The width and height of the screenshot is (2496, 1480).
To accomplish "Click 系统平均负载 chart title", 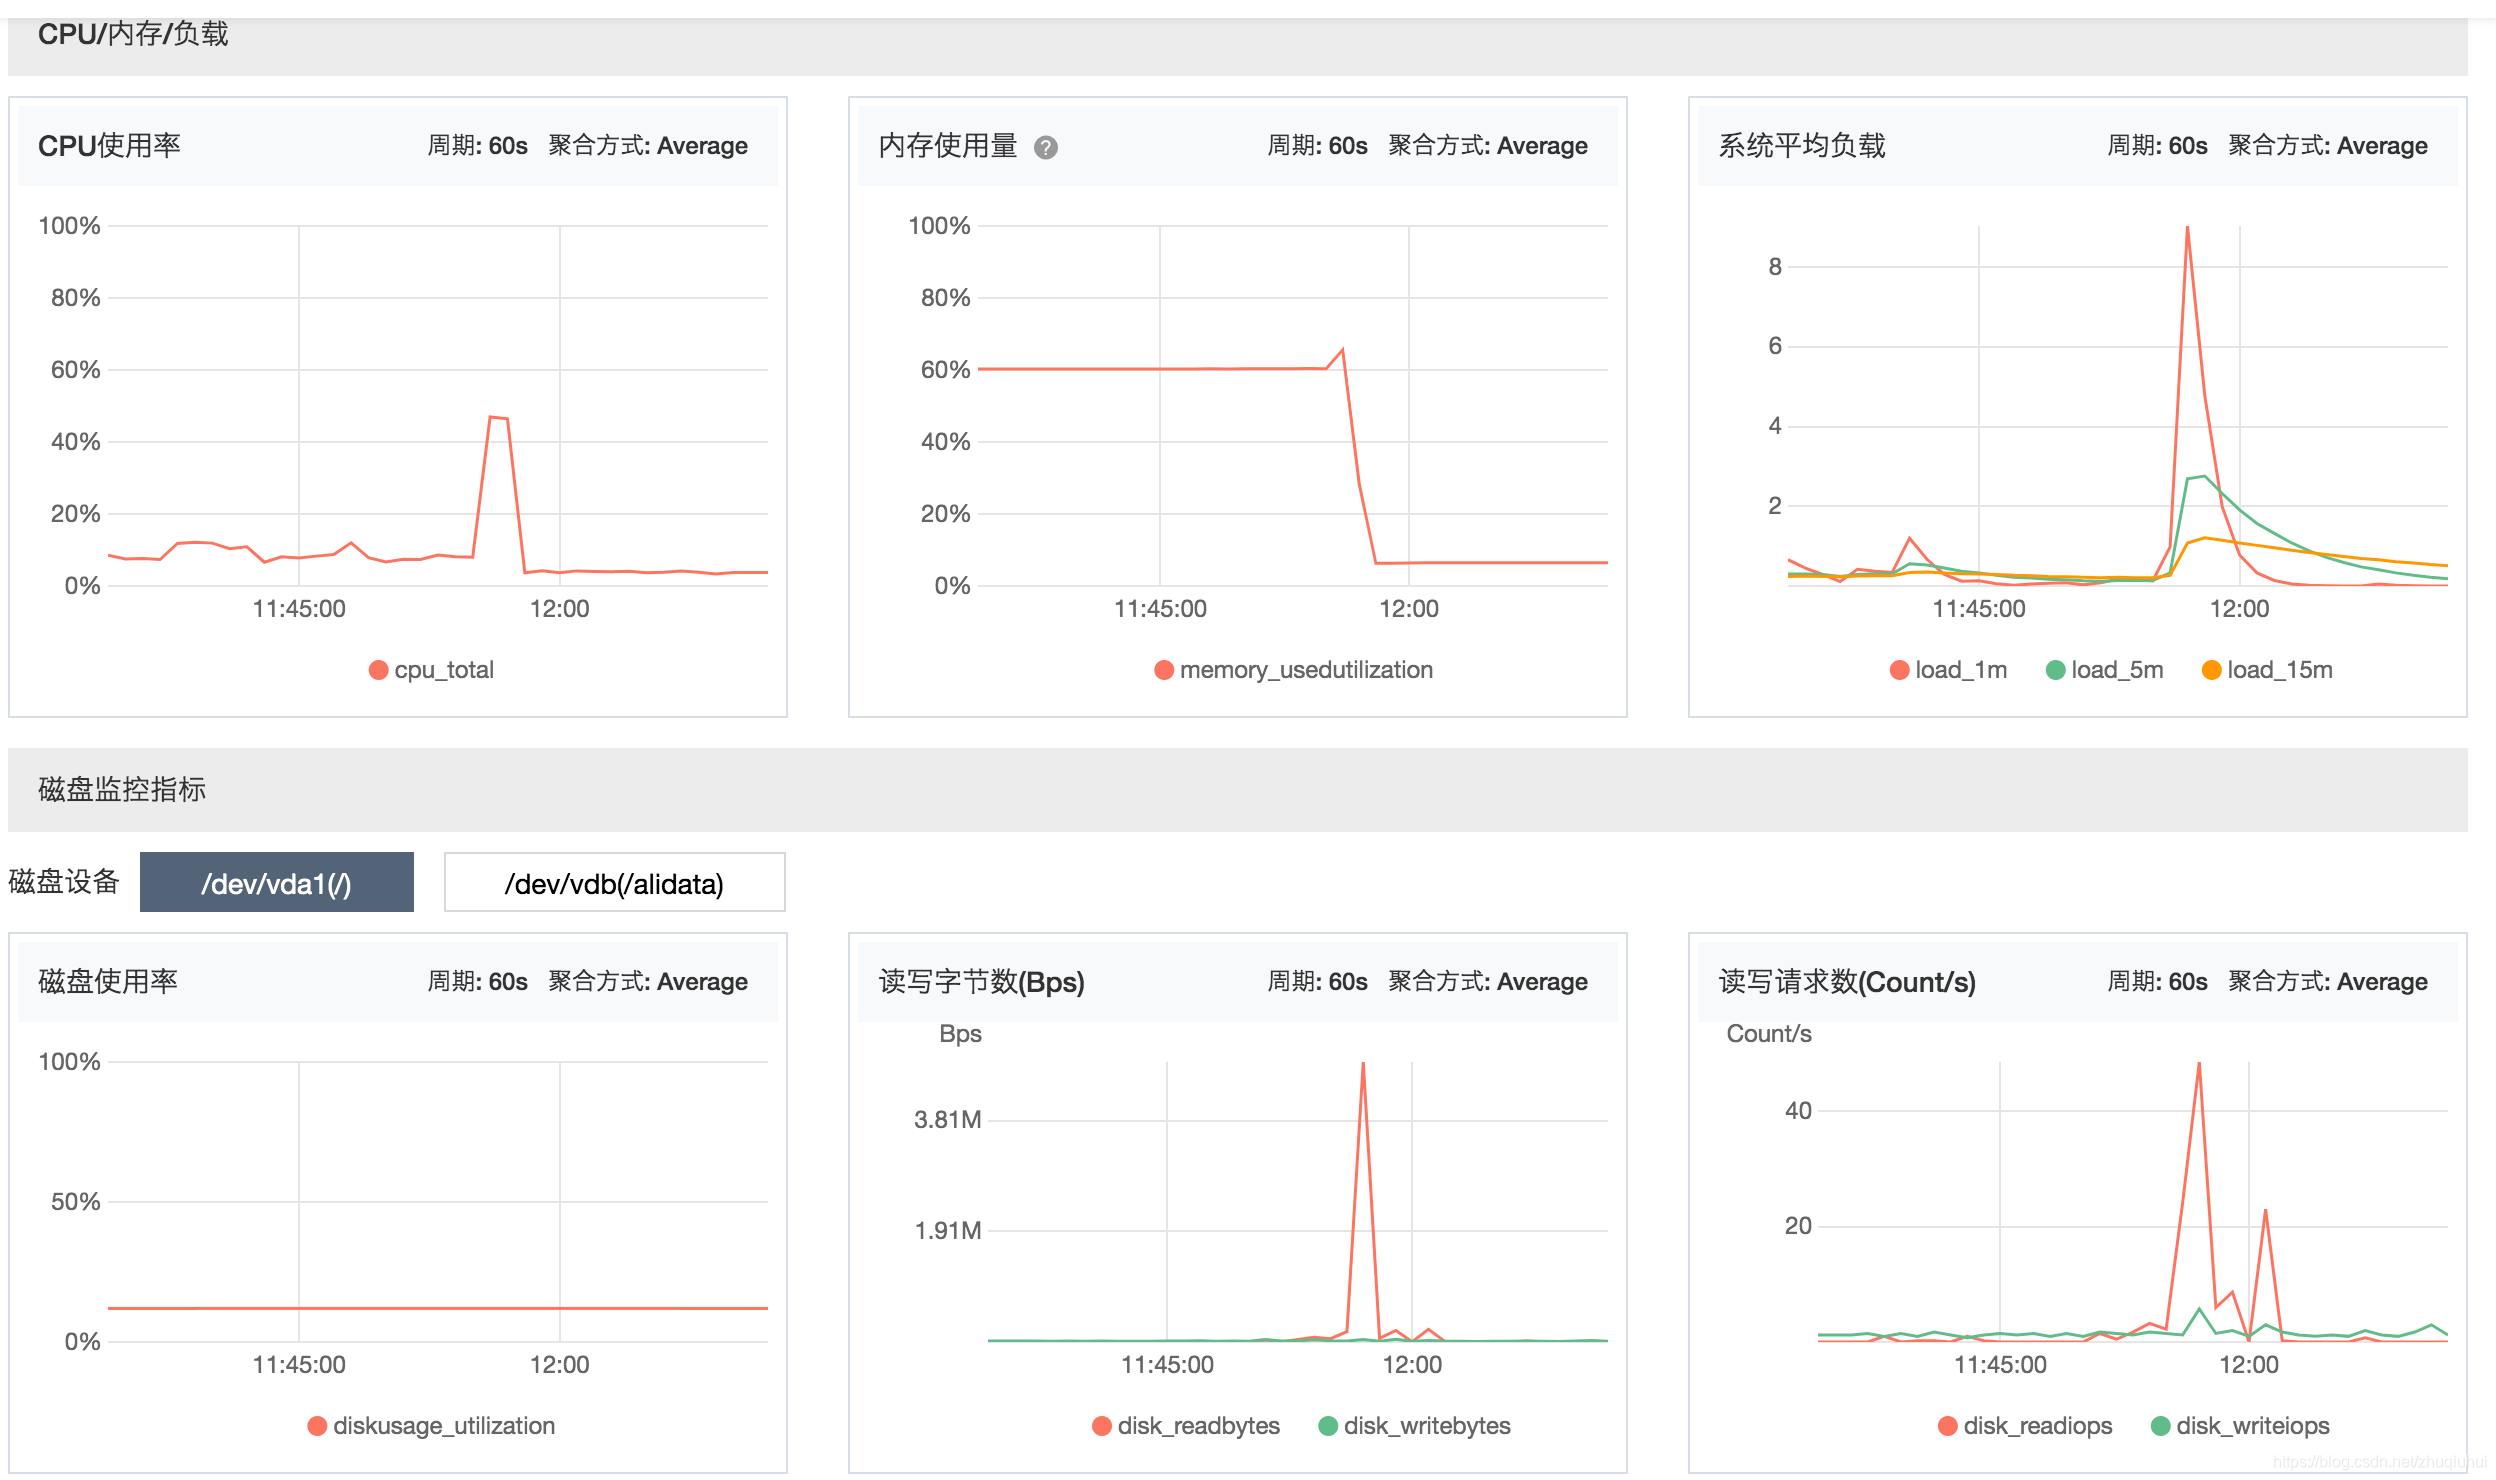I will [x=1801, y=146].
